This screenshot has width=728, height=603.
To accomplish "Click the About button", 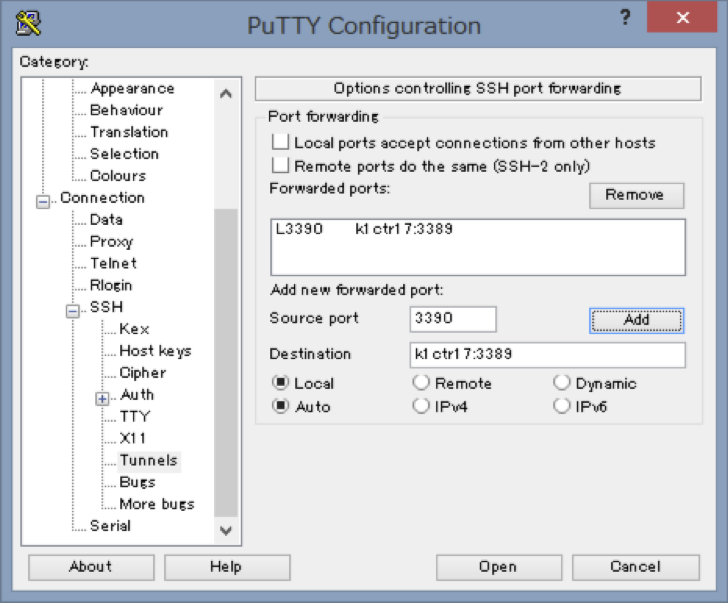I will [91, 567].
